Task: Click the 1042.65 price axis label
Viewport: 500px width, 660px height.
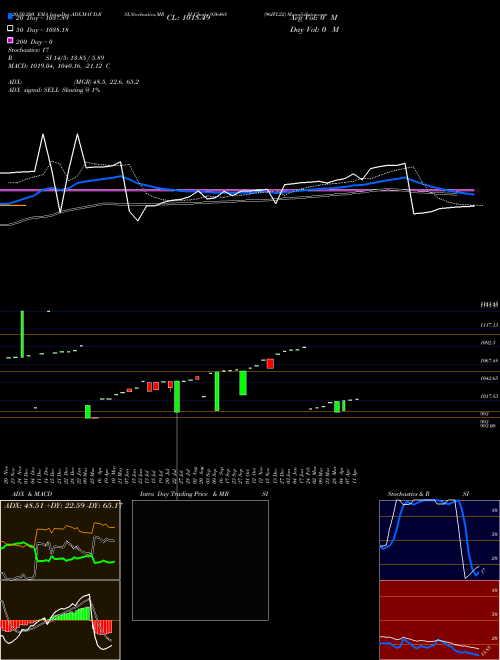Action: coord(489,378)
